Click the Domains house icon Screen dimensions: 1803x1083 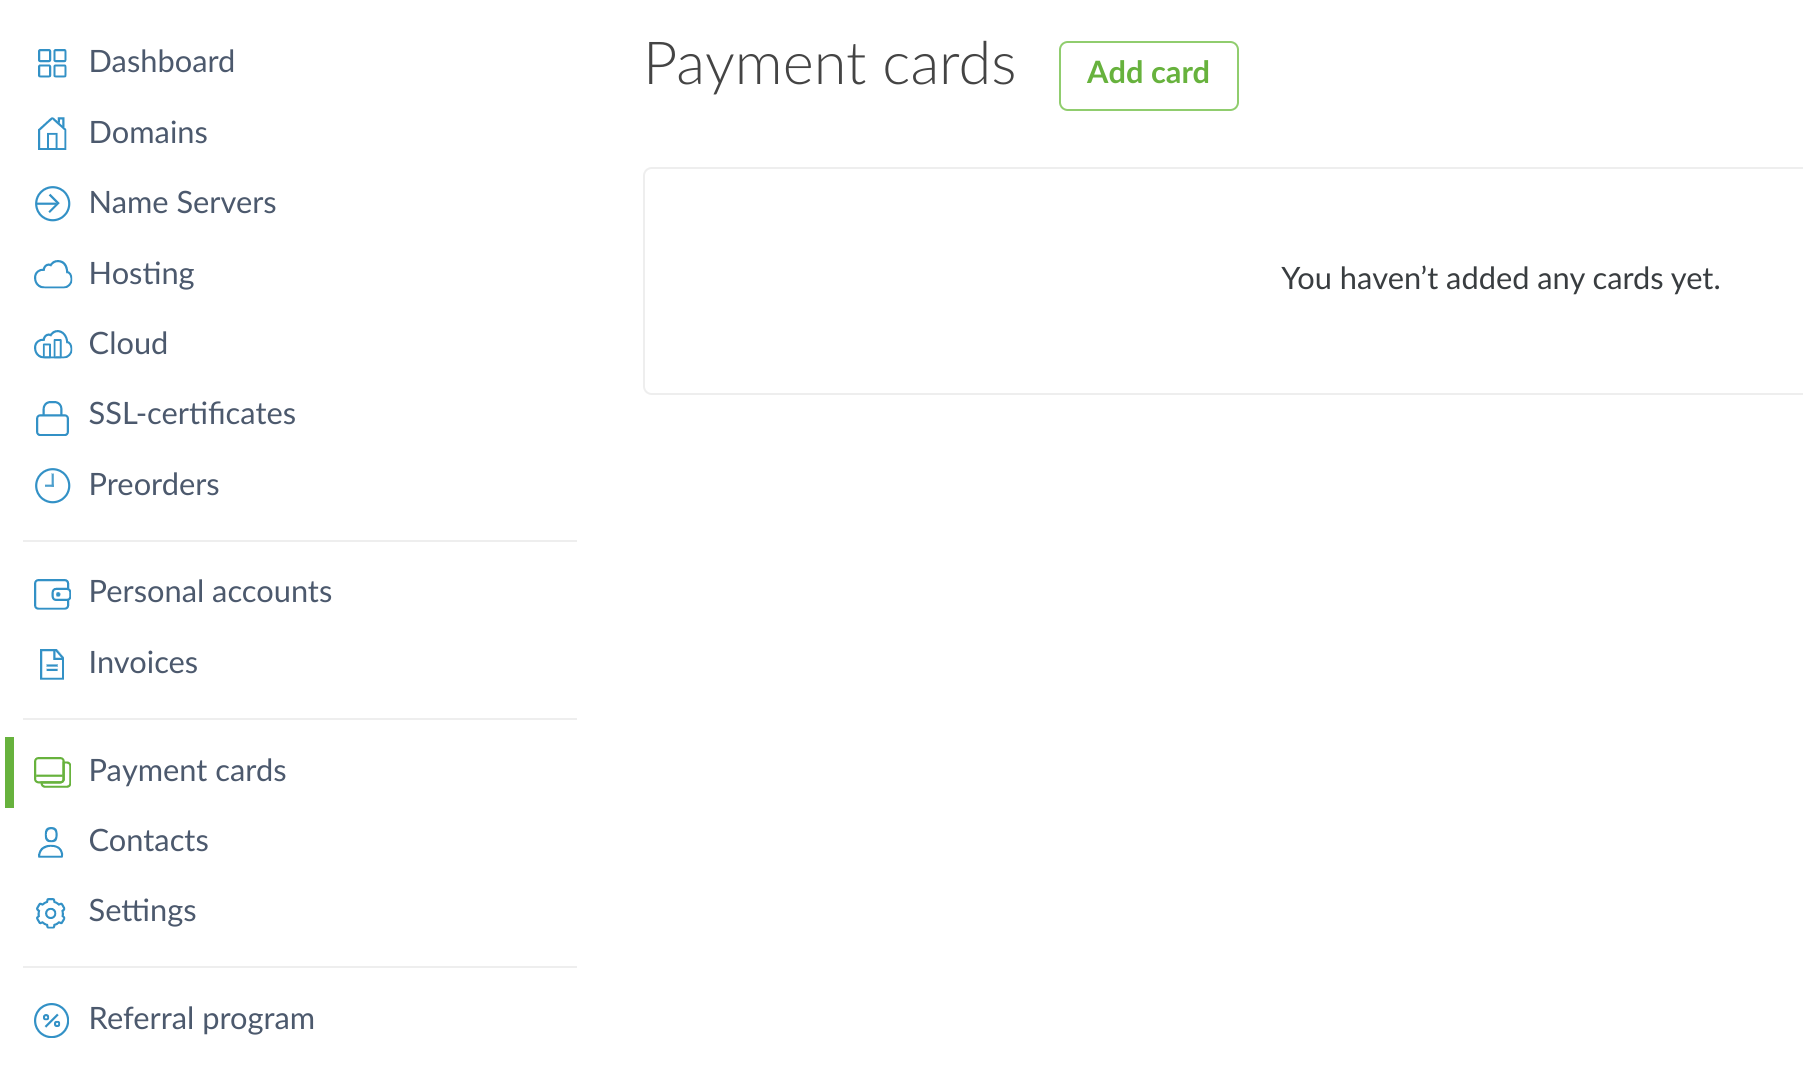point(52,133)
